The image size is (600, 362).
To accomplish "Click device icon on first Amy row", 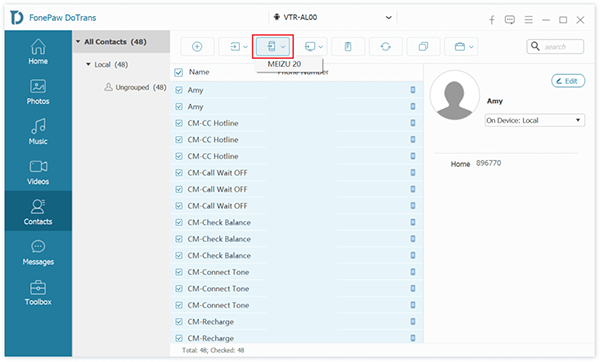I will point(413,90).
